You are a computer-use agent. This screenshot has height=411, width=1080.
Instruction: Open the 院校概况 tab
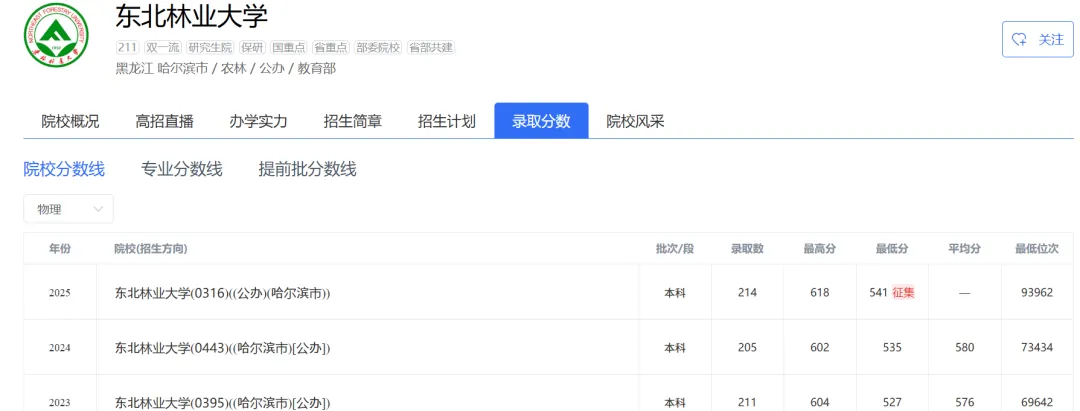[70, 122]
